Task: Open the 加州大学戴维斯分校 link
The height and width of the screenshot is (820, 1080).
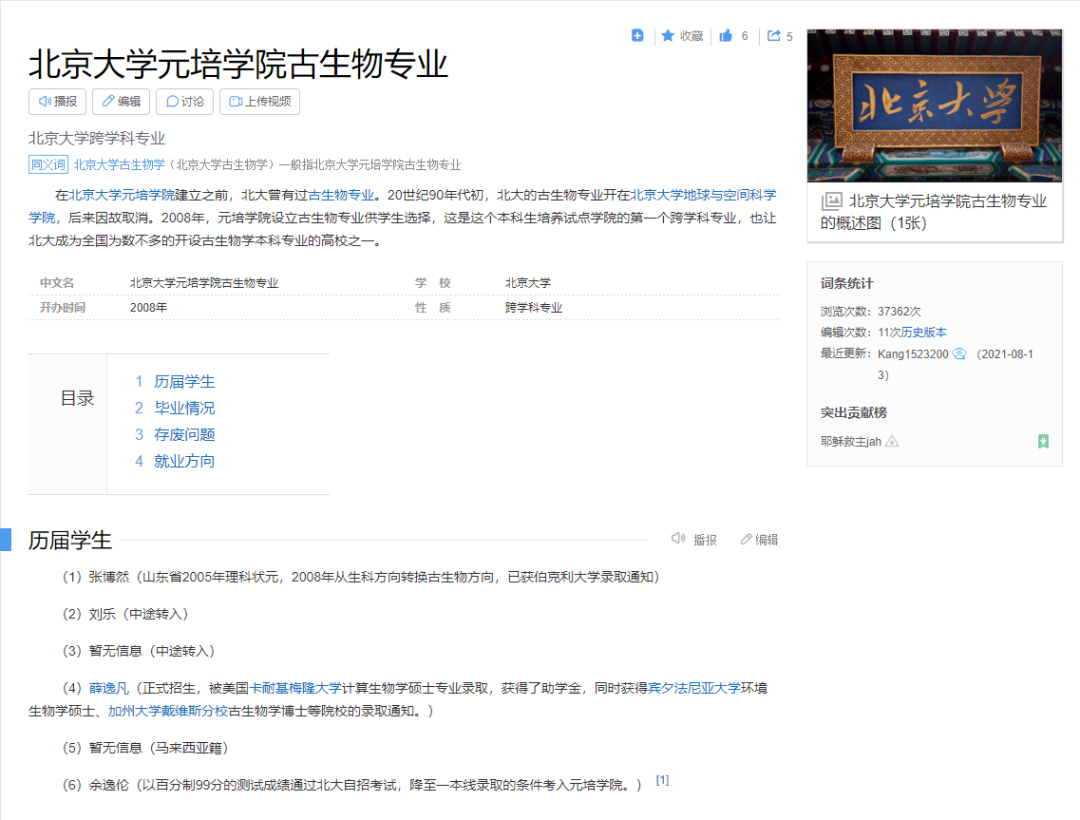Action: pyautogui.click(x=168, y=711)
